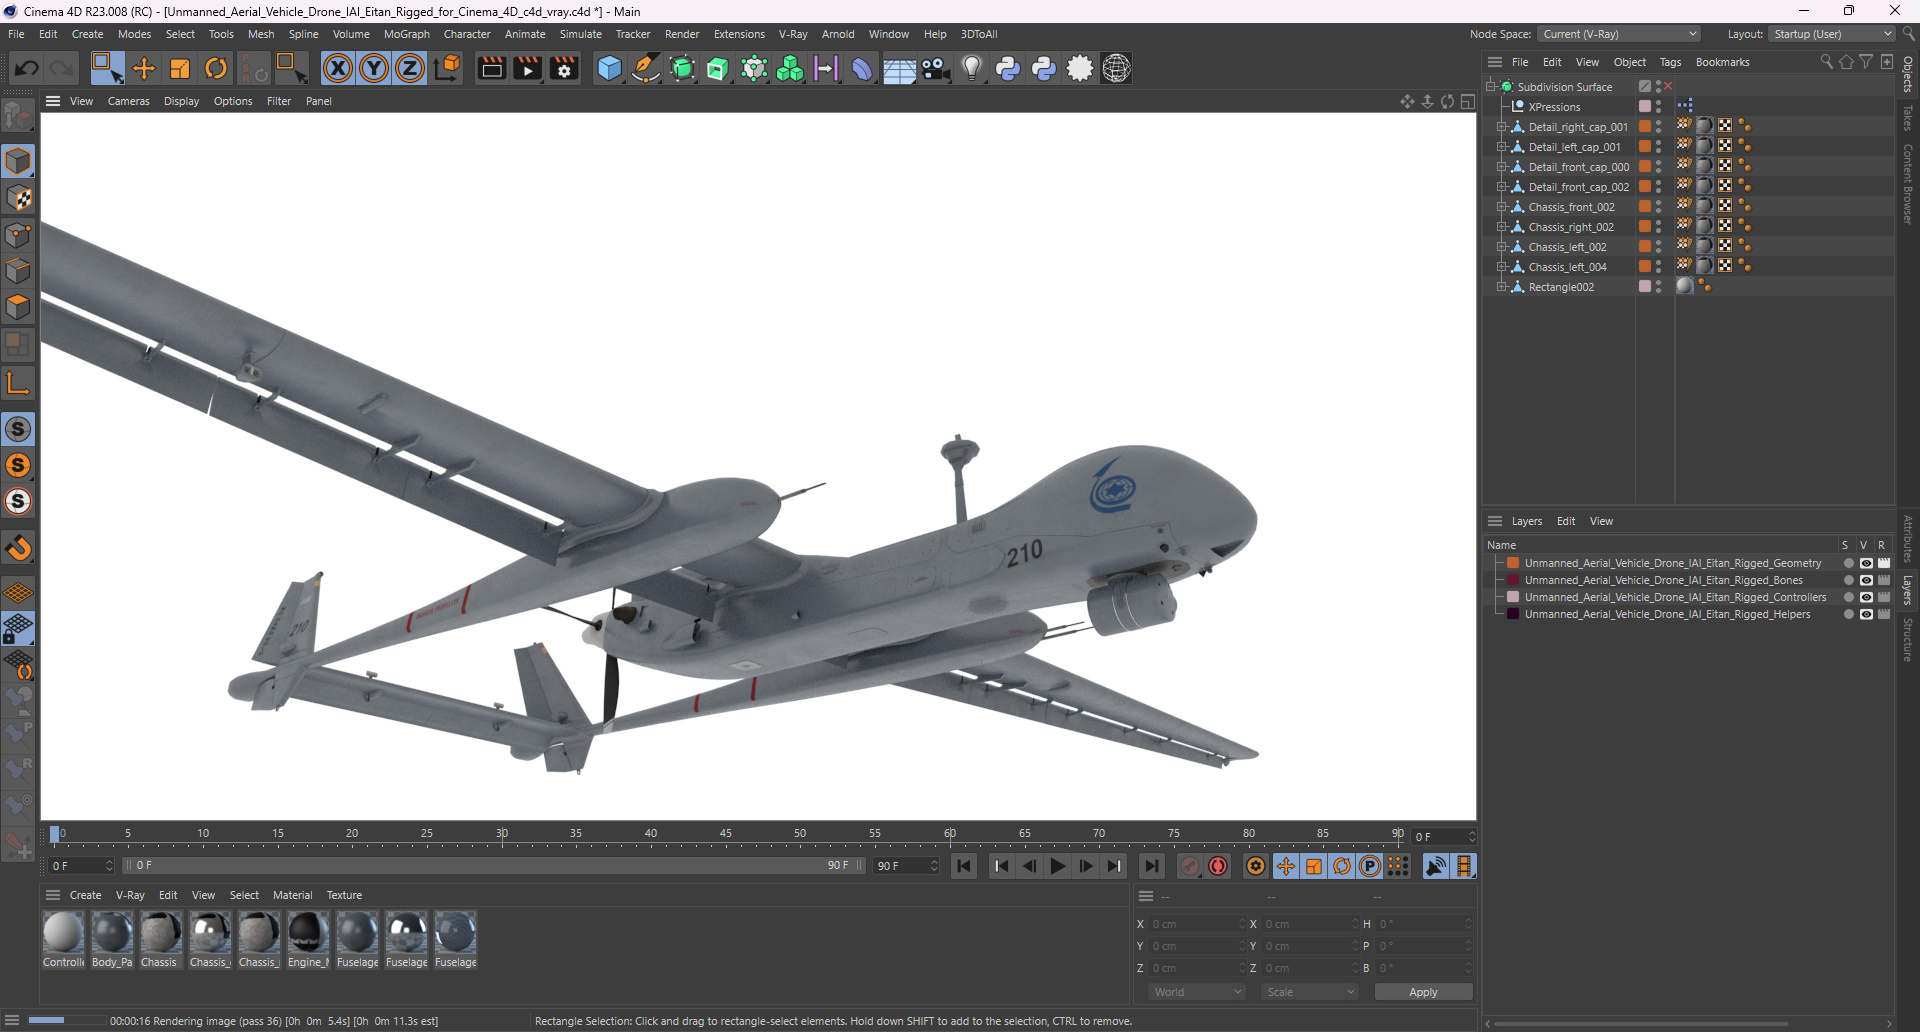The width and height of the screenshot is (1920, 1032).
Task: Click the Light bulb icon
Action: pyautogui.click(x=971, y=68)
